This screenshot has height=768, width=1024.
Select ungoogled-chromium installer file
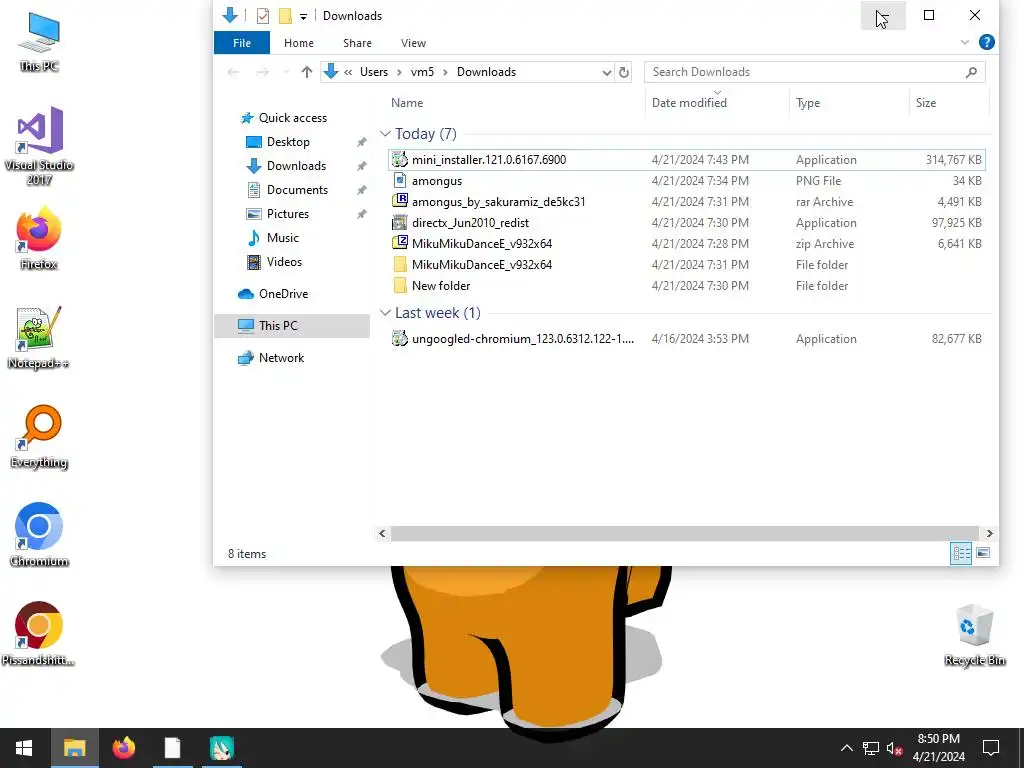pyautogui.click(x=686, y=339)
